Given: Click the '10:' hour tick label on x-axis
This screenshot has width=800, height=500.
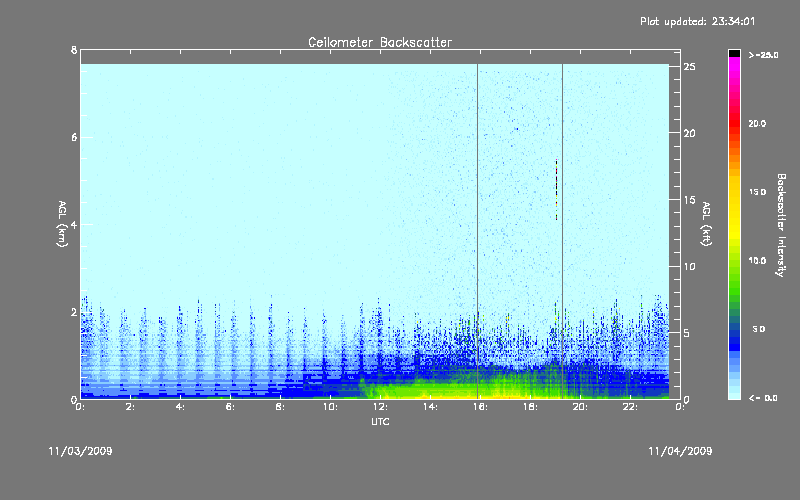Looking at the screenshot, I should pyautogui.click(x=330, y=407).
